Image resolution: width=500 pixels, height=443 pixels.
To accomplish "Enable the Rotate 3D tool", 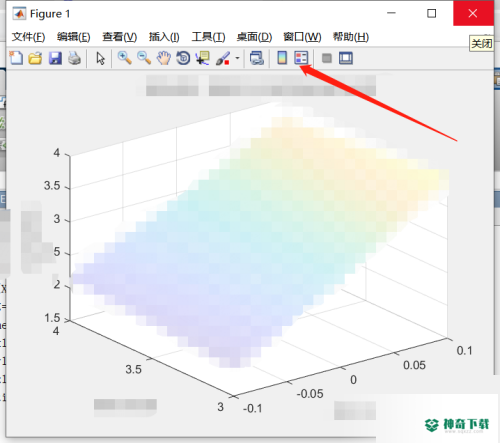I will (x=183, y=58).
